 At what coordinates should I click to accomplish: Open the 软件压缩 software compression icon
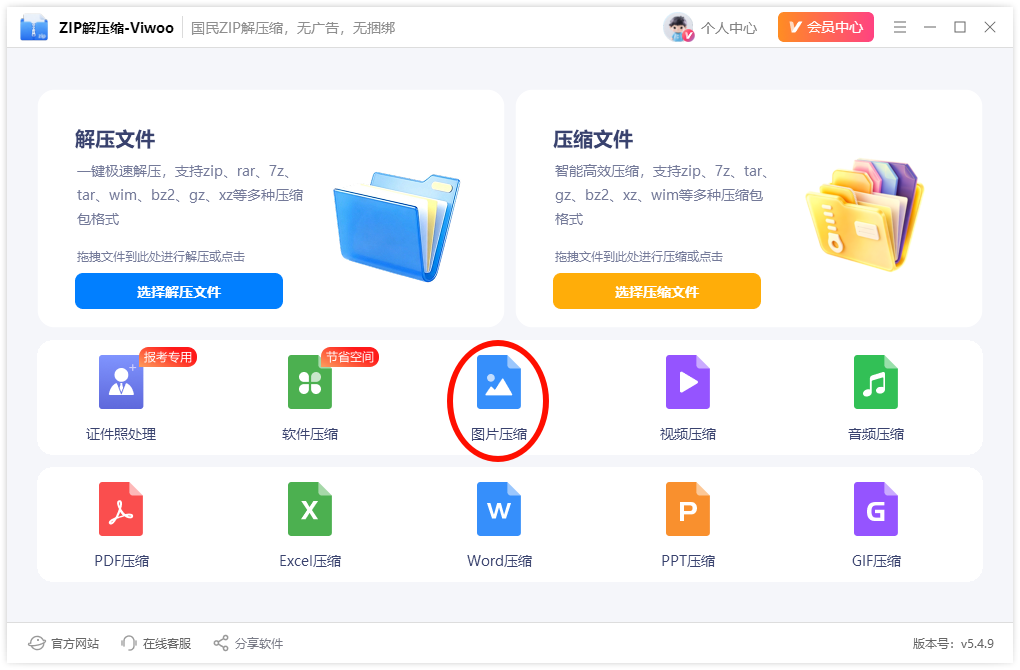310,382
